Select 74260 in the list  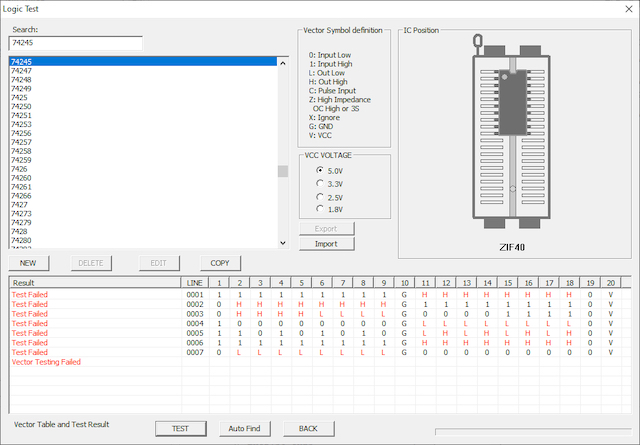[x=21, y=178]
